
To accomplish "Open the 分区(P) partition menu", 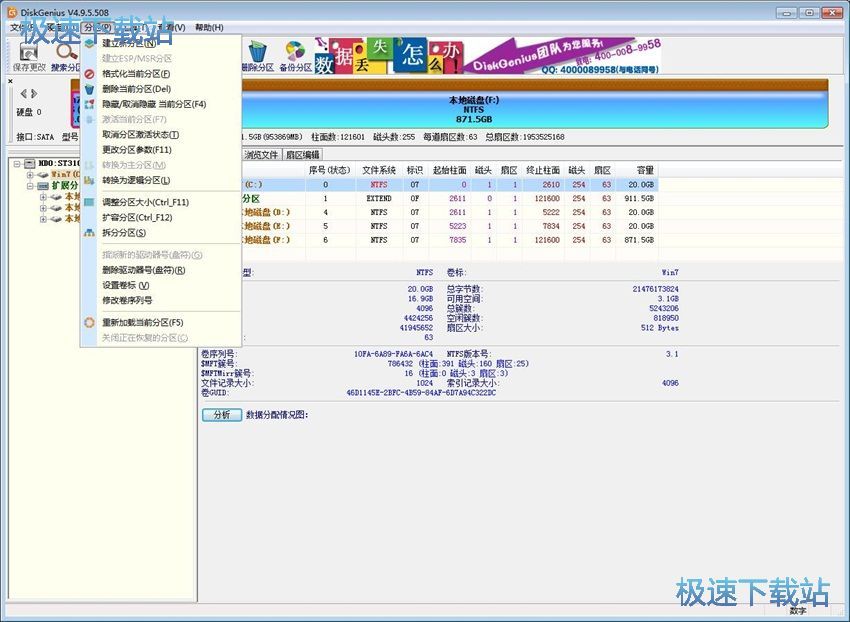I will 98,27.
